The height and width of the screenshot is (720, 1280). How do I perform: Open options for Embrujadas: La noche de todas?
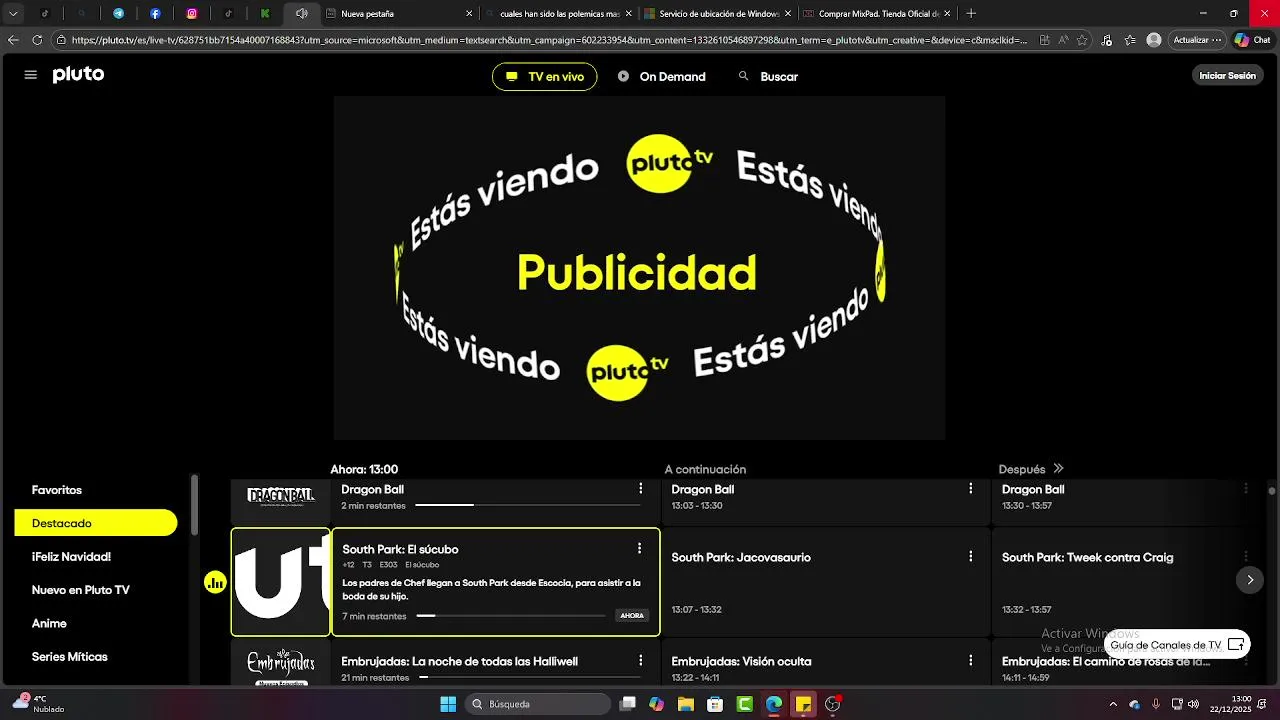641,660
